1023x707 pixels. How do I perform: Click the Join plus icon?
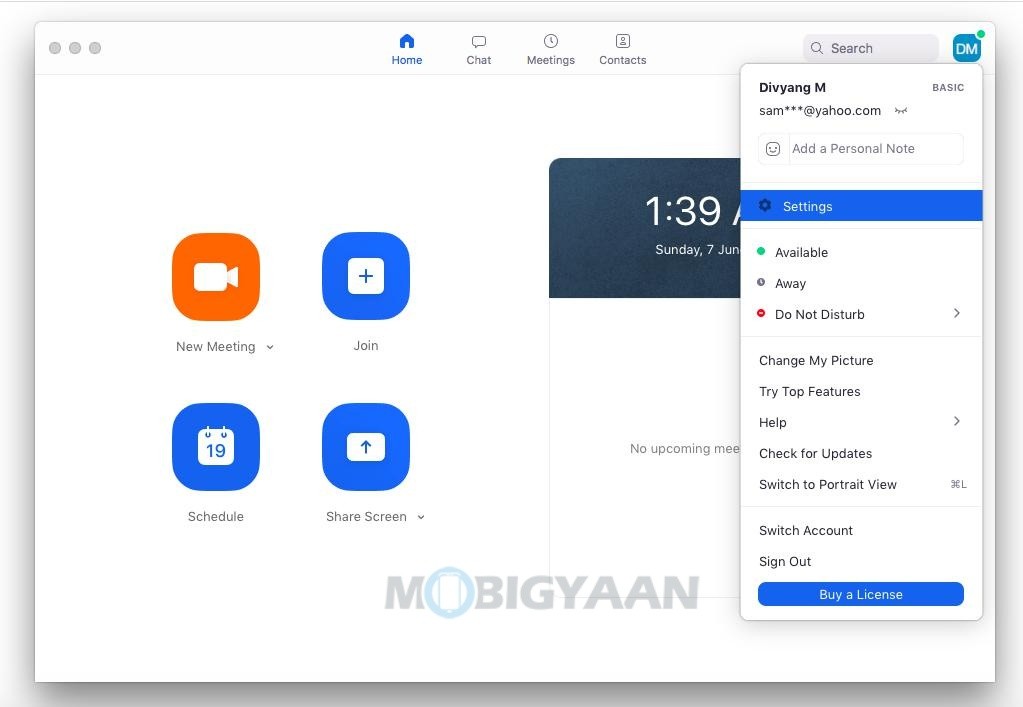[365, 277]
